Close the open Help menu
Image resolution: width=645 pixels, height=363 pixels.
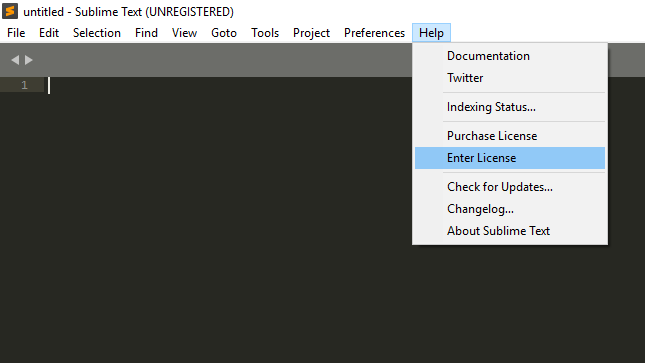click(x=431, y=33)
